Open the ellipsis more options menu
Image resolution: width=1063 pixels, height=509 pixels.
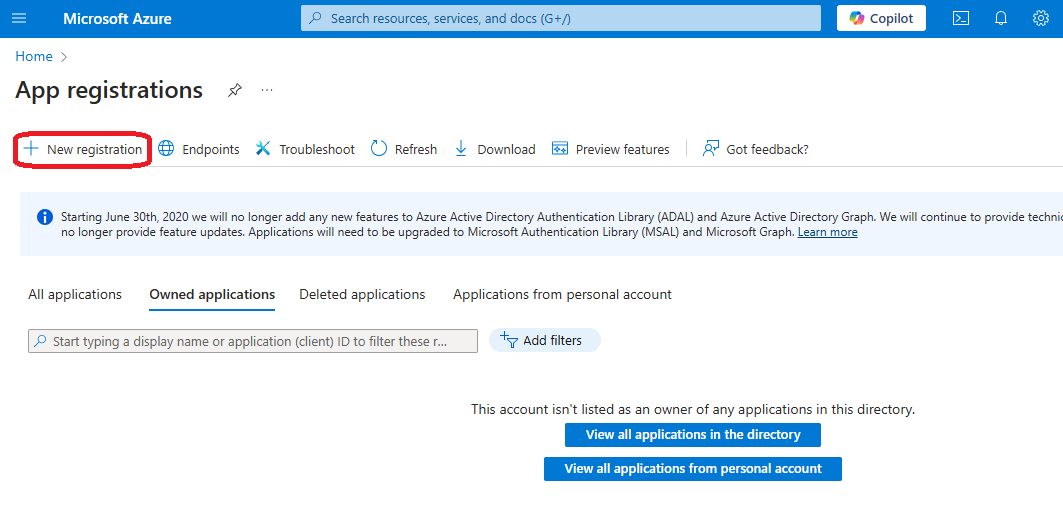[x=267, y=90]
